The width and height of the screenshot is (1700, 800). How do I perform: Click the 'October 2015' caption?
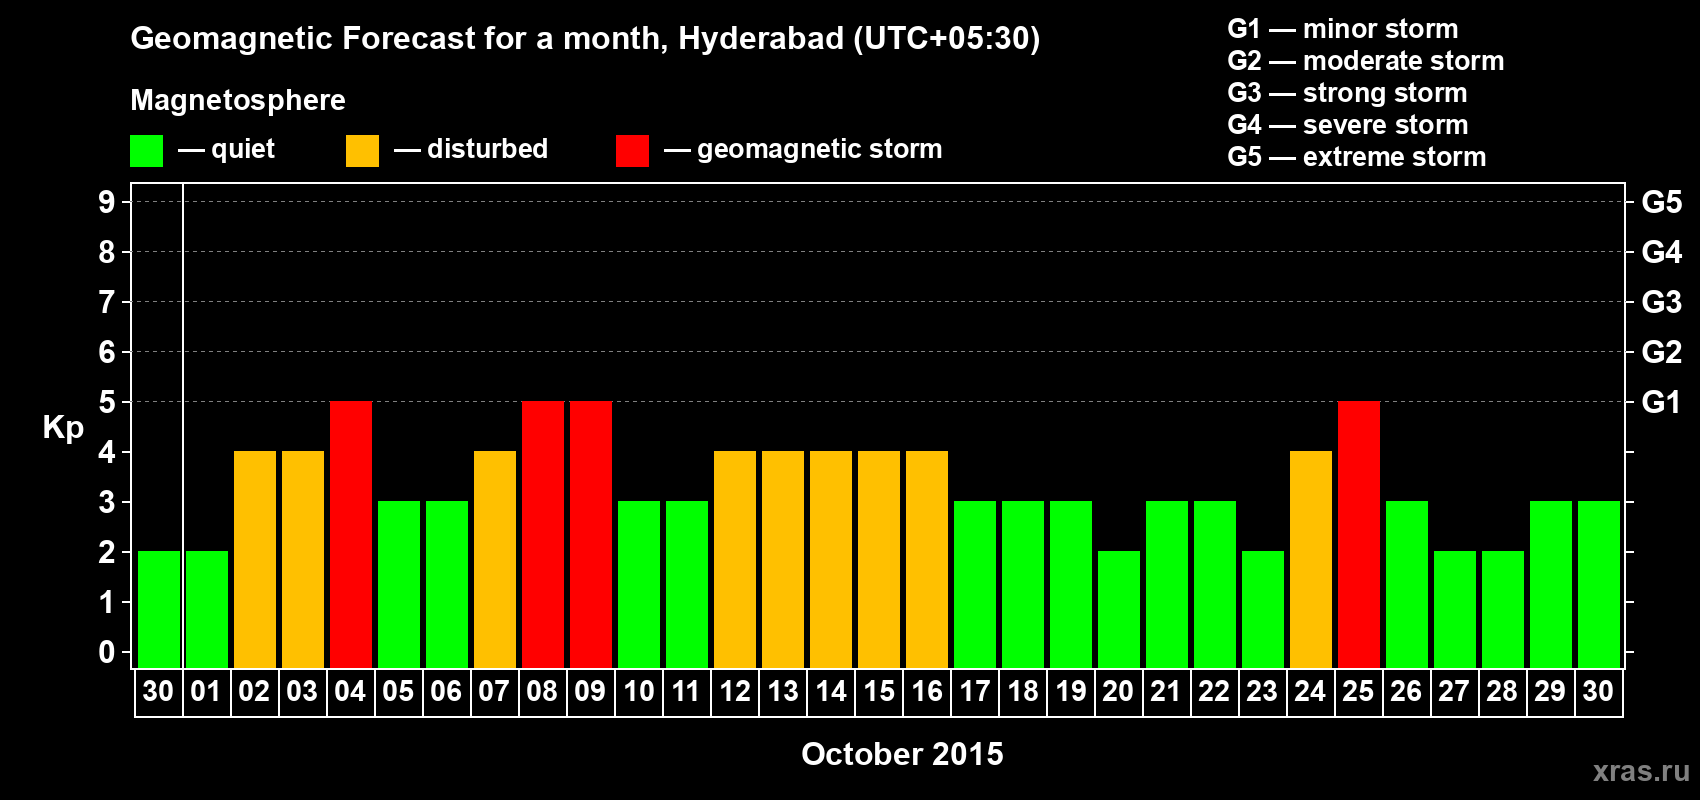[x=902, y=754]
